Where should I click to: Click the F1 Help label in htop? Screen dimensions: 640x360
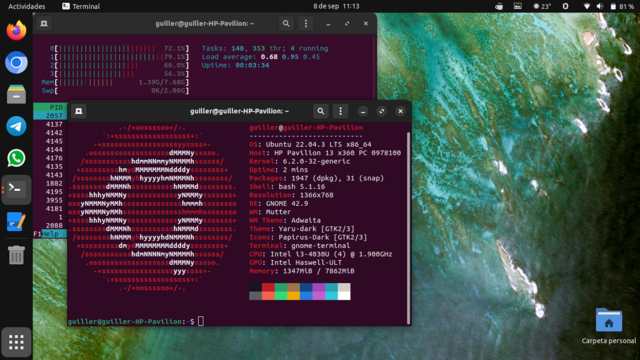(50, 234)
